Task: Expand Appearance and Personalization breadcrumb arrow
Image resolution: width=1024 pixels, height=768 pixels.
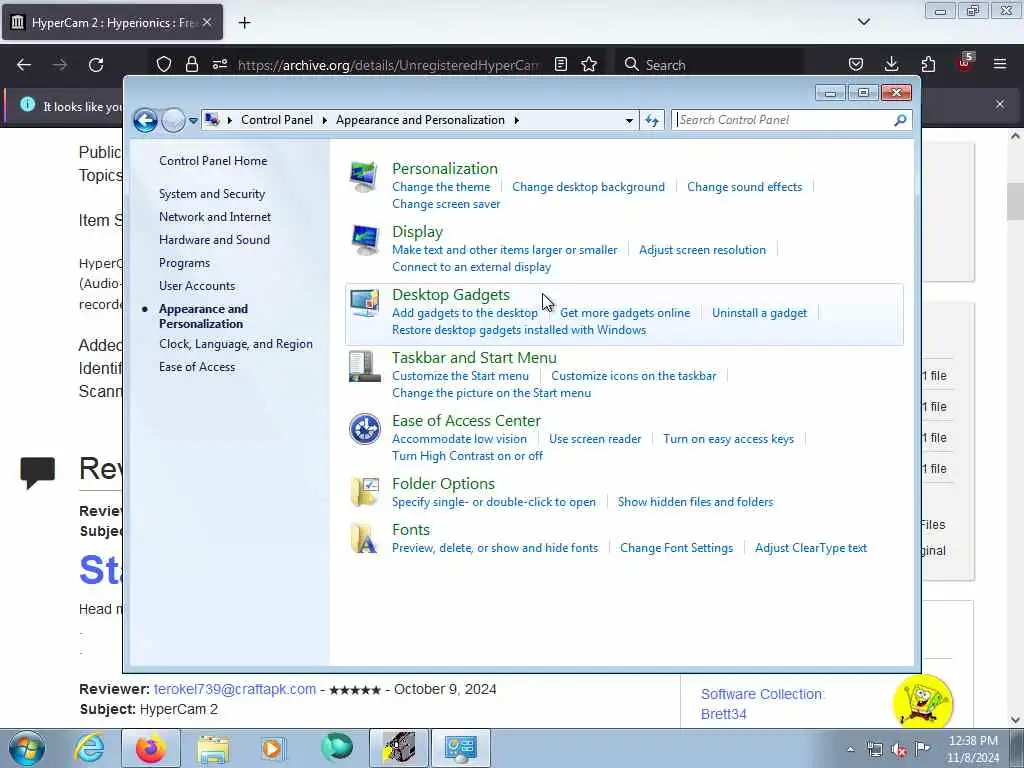Action: click(x=517, y=120)
